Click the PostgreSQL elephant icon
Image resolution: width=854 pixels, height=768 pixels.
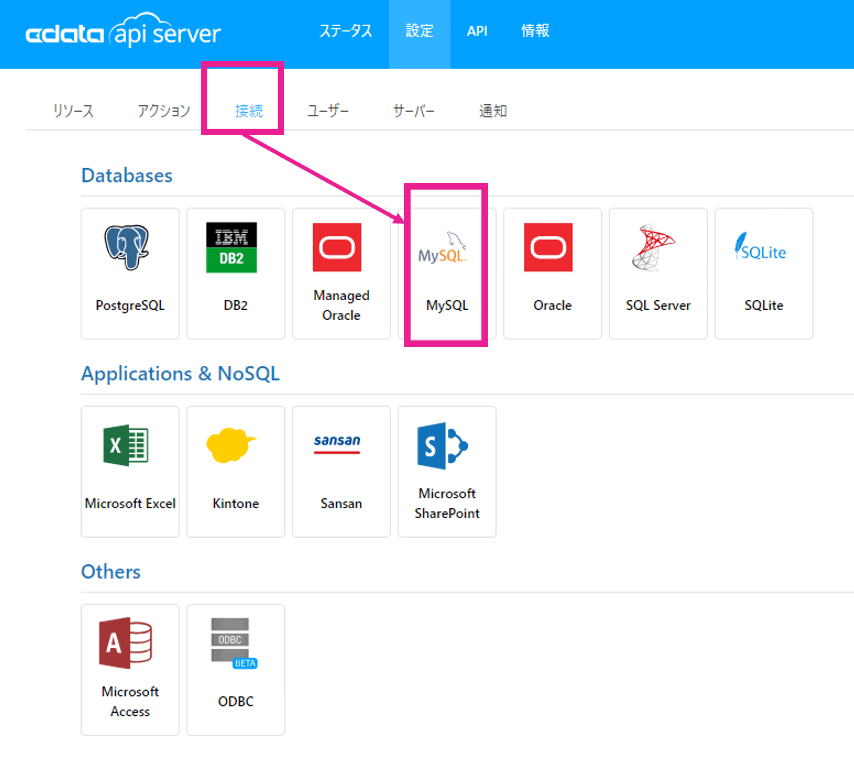[x=126, y=247]
